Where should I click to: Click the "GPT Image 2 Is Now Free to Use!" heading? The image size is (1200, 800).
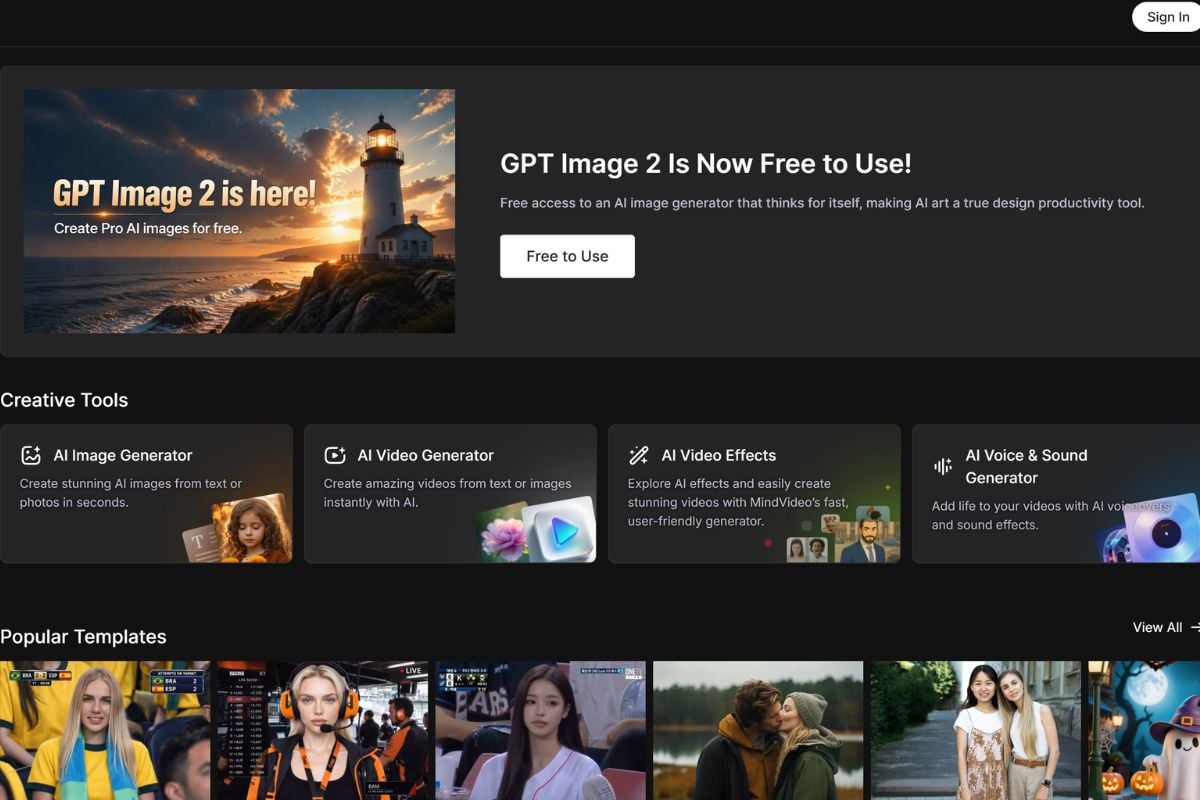click(x=706, y=164)
